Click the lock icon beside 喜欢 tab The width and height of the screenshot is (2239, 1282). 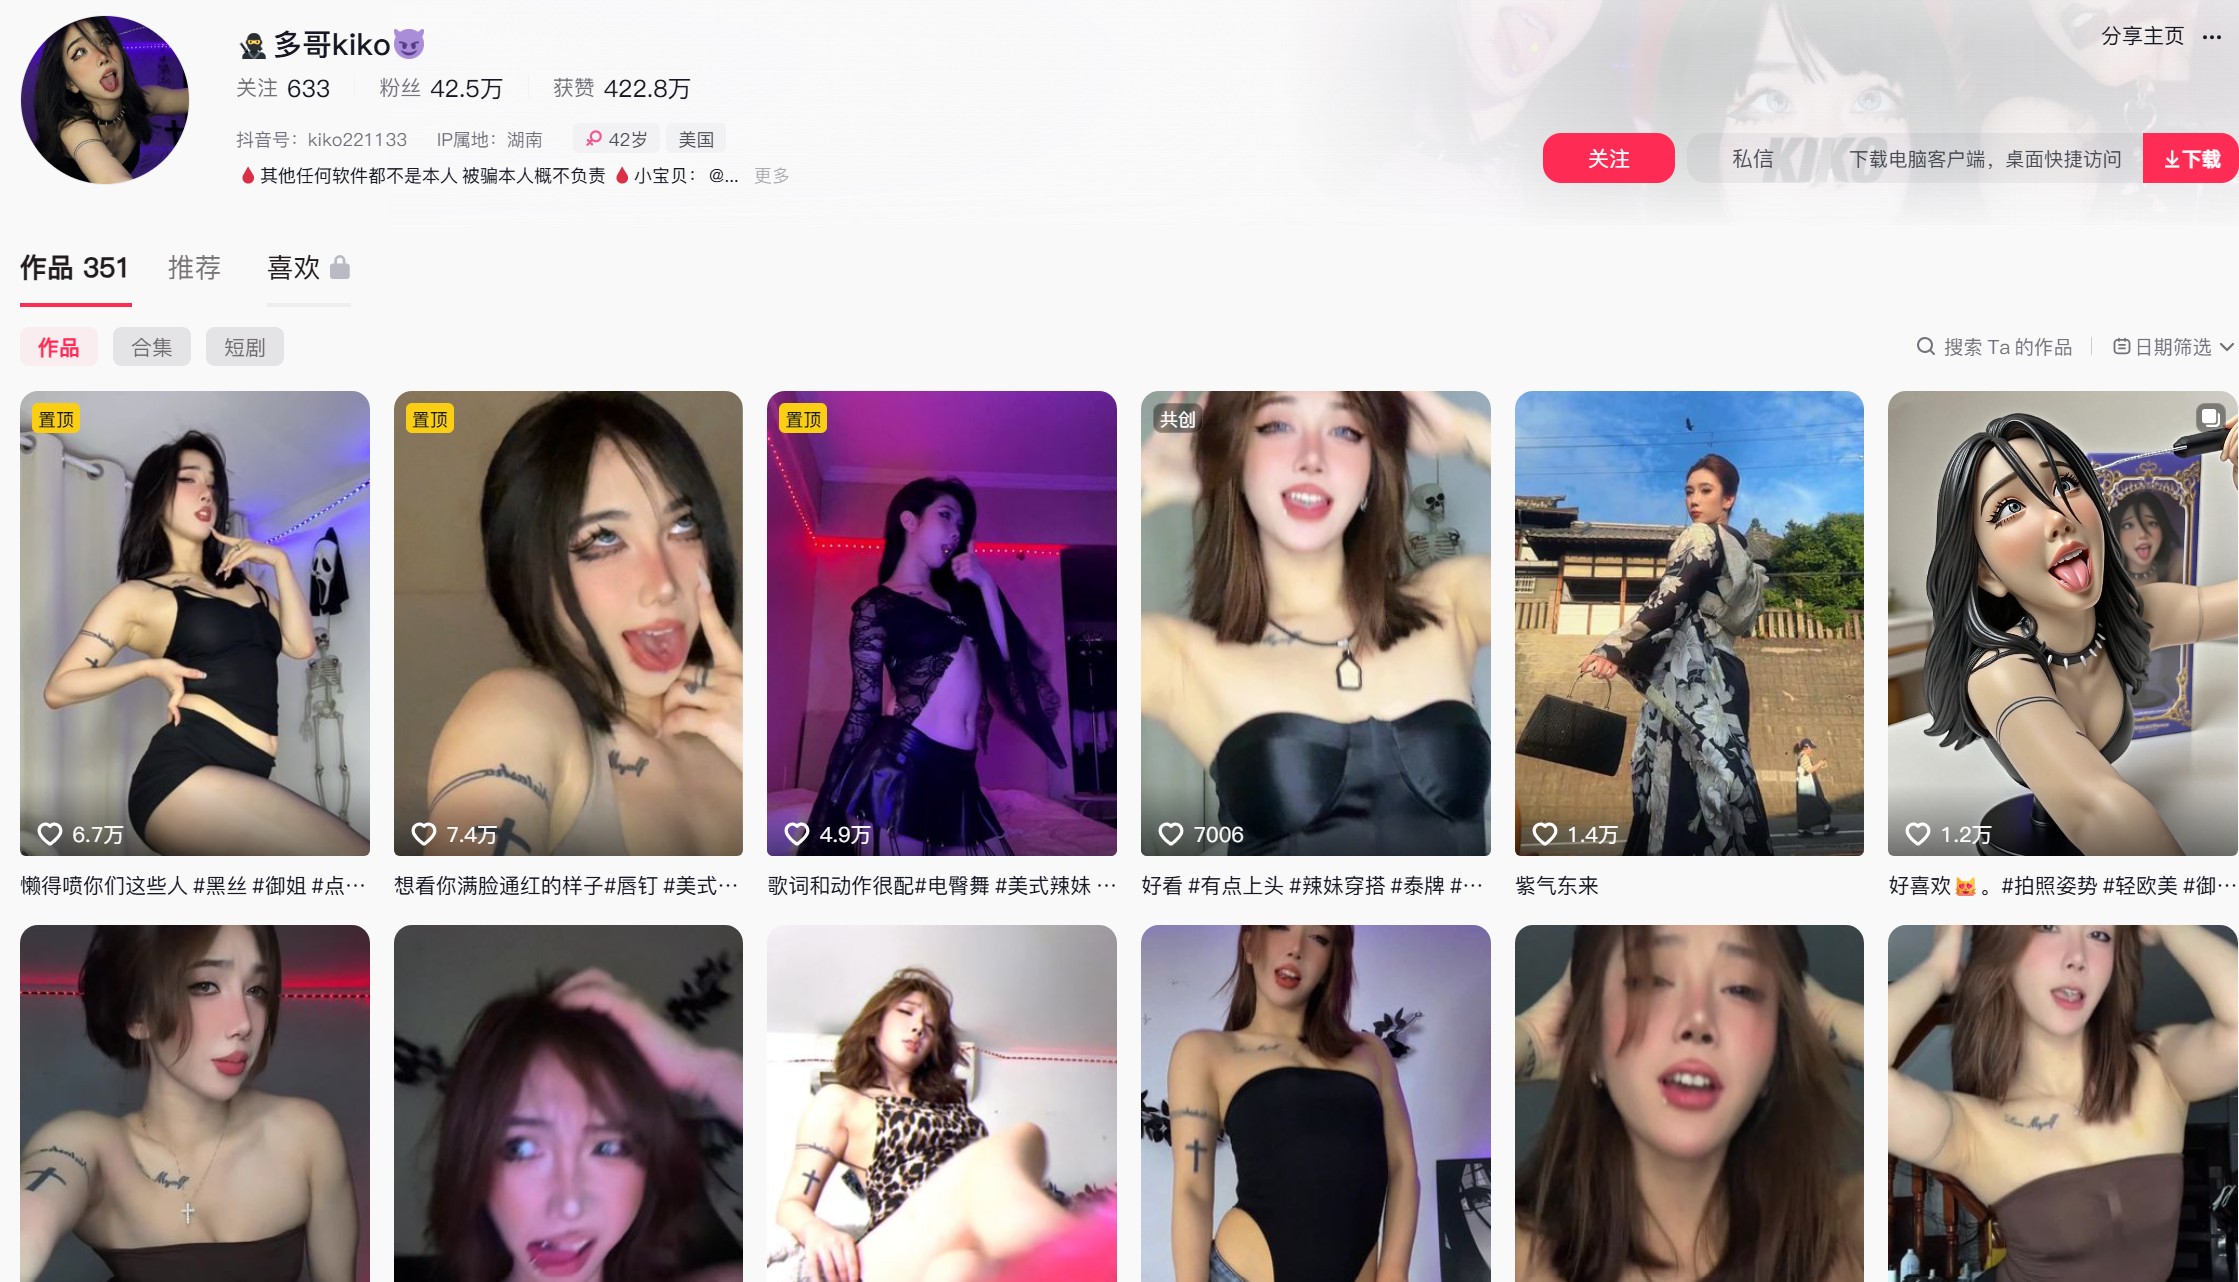click(x=340, y=267)
